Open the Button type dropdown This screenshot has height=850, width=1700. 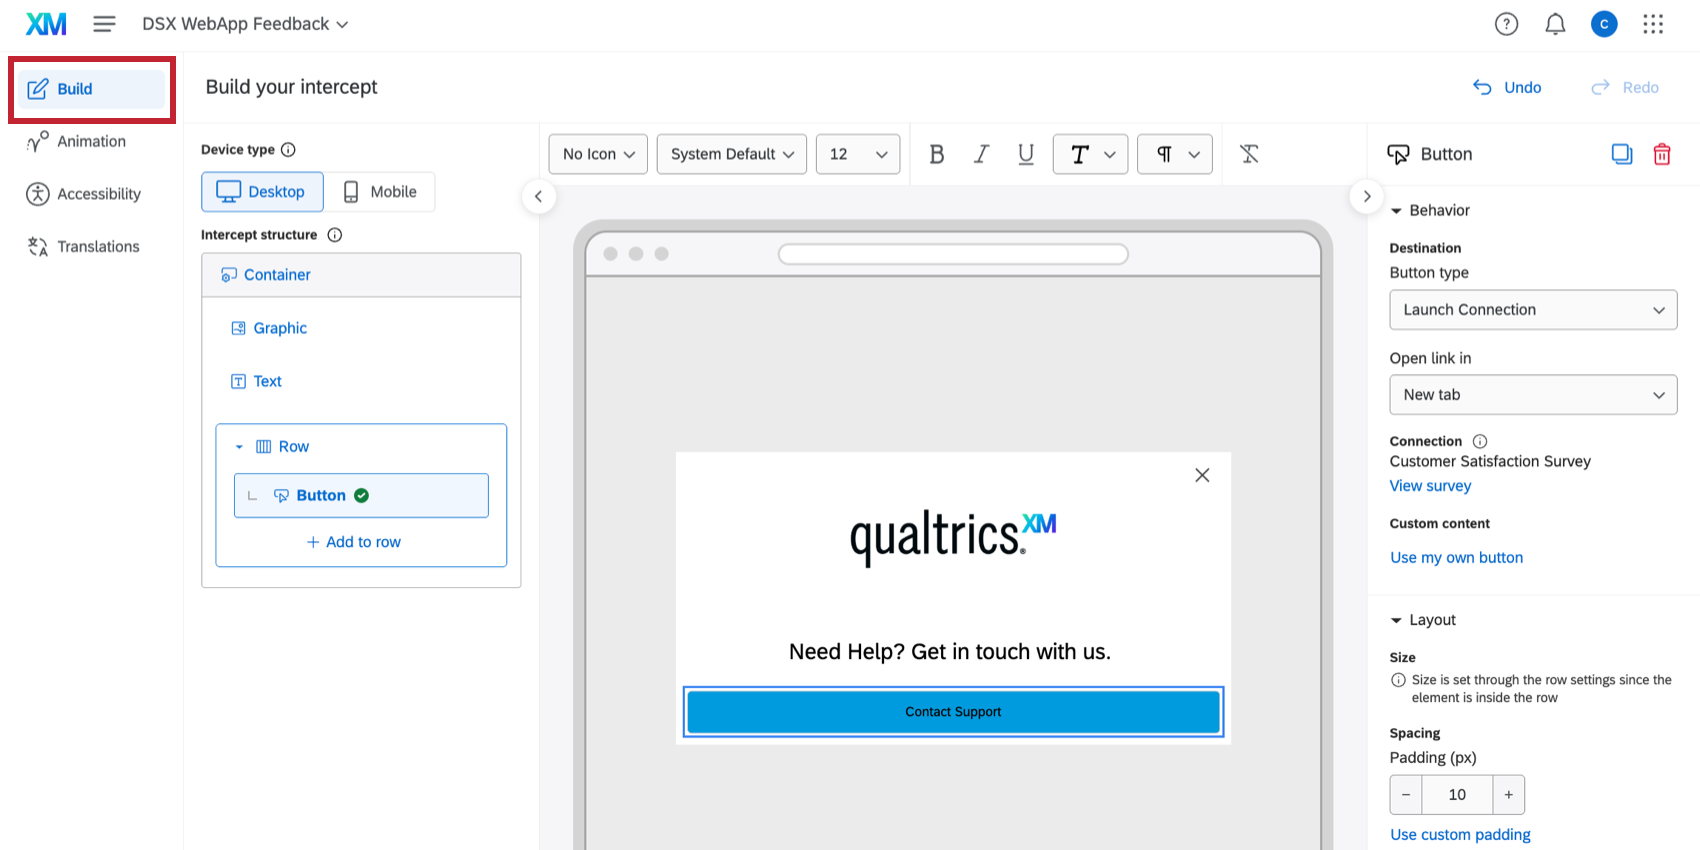(1532, 310)
